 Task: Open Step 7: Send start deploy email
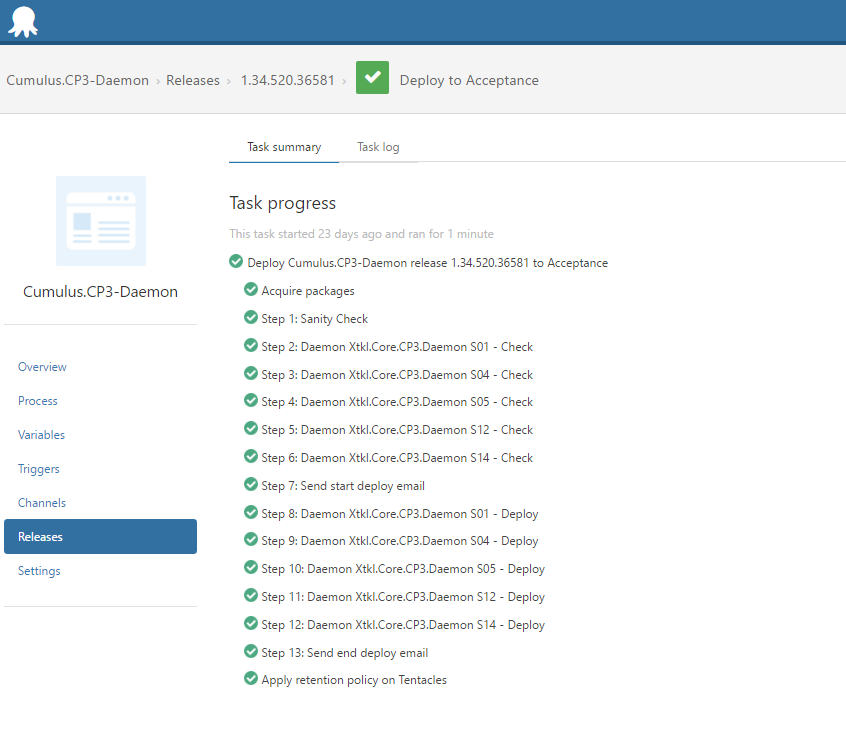pyautogui.click(x=343, y=486)
